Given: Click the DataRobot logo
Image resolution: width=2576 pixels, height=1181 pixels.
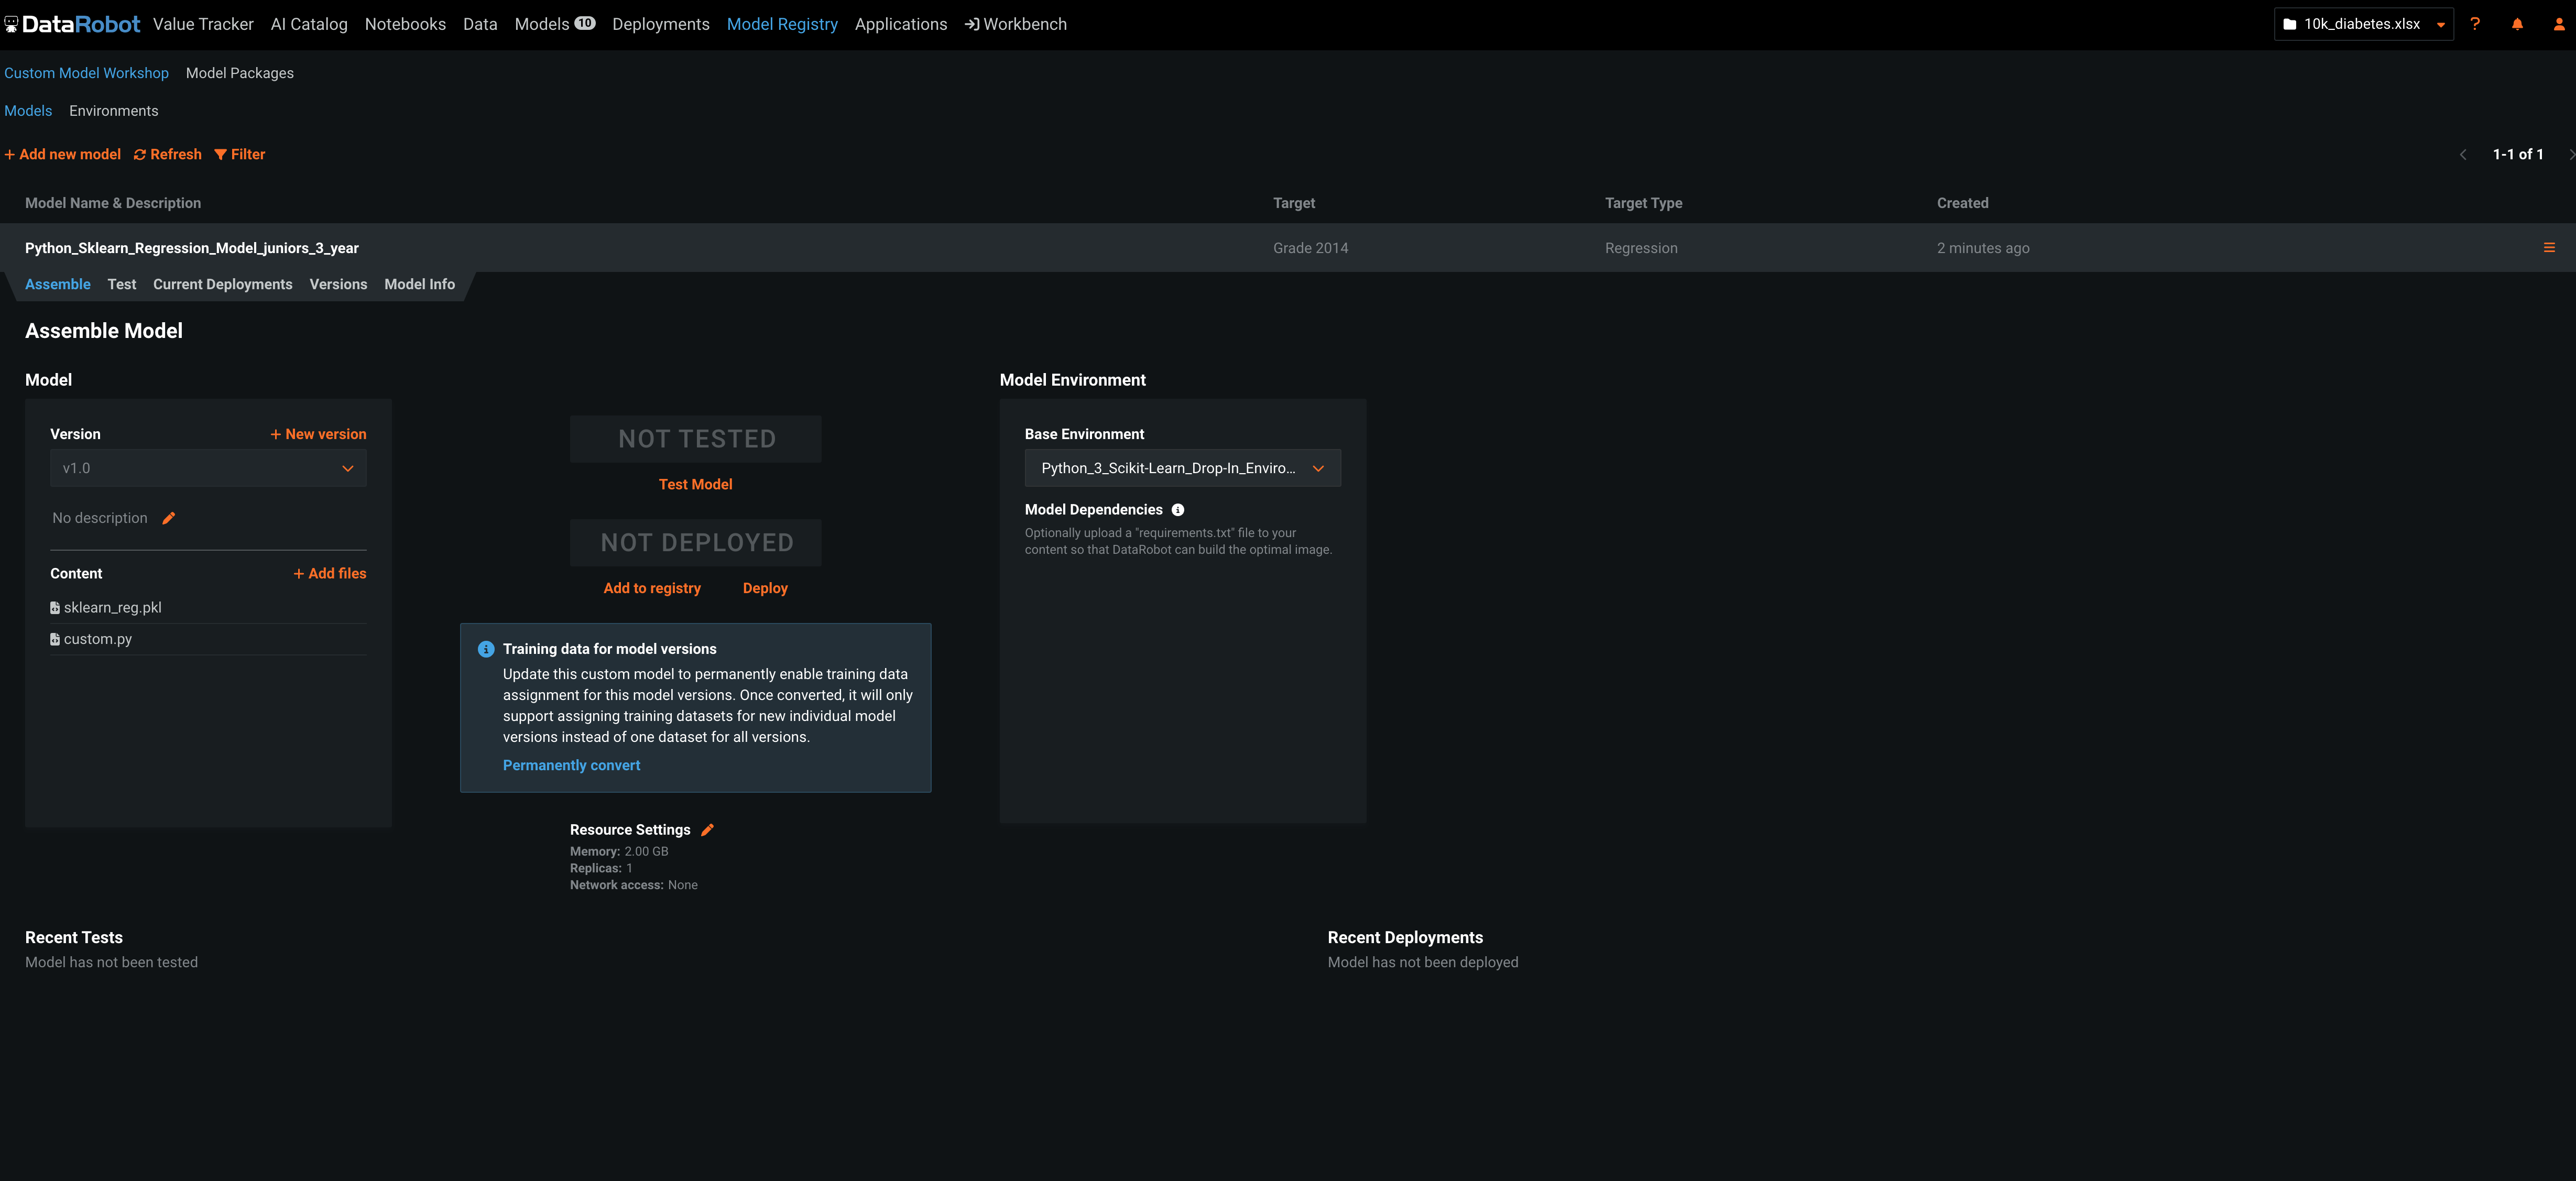Looking at the screenshot, I should [72, 24].
